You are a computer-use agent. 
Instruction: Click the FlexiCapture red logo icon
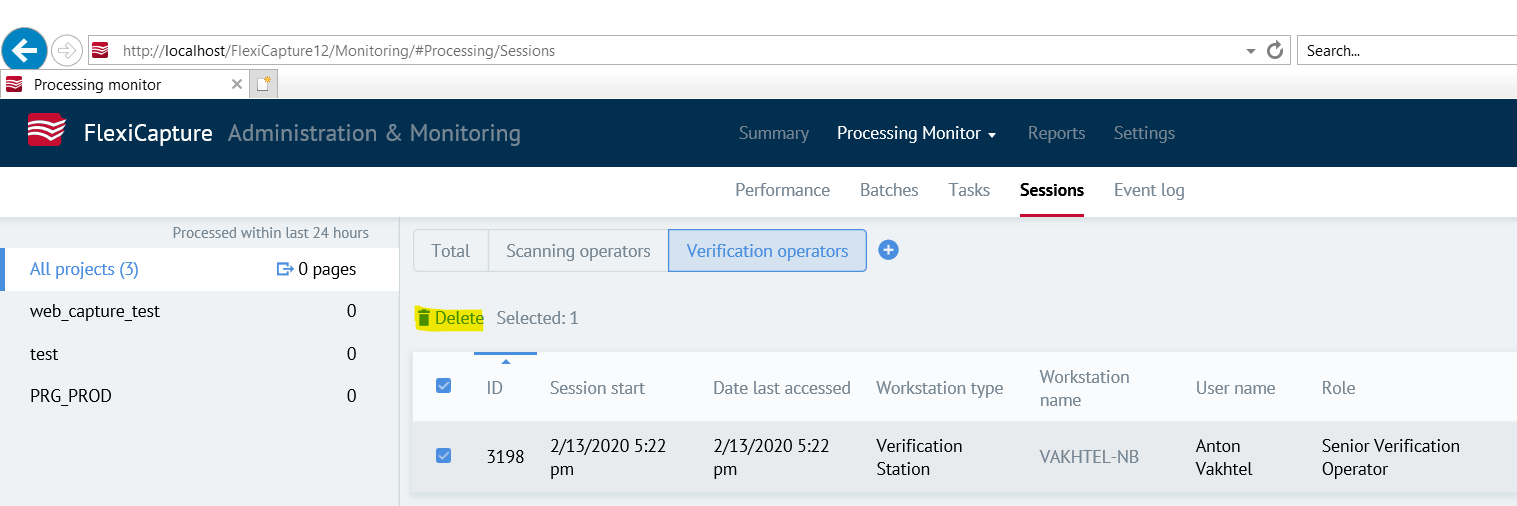coord(46,132)
